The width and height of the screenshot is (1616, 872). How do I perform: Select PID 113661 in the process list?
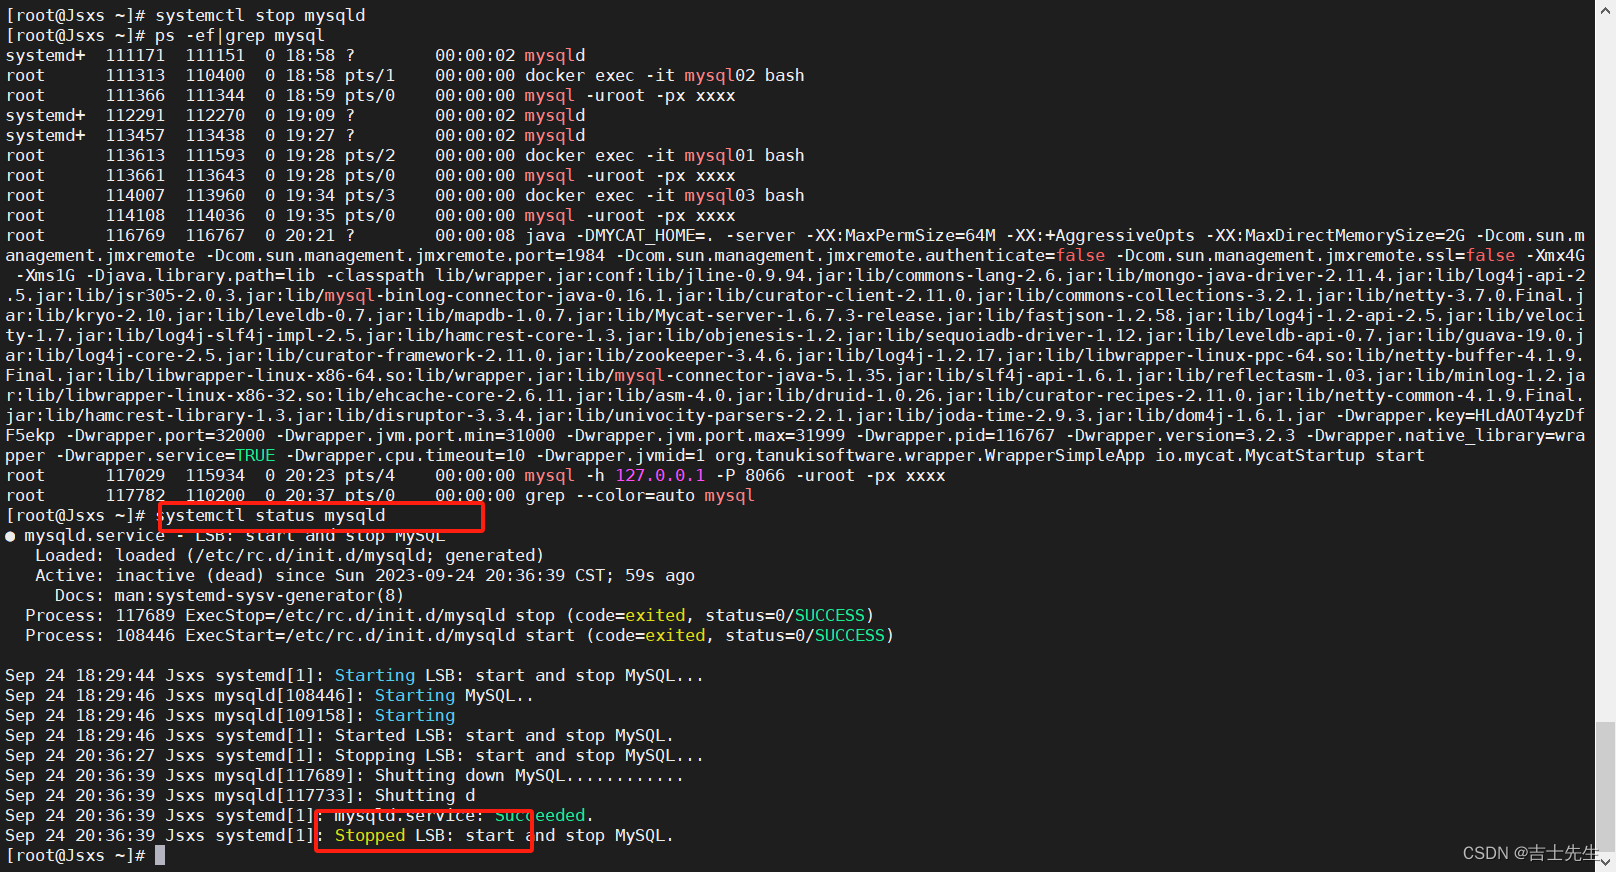pyautogui.click(x=135, y=175)
